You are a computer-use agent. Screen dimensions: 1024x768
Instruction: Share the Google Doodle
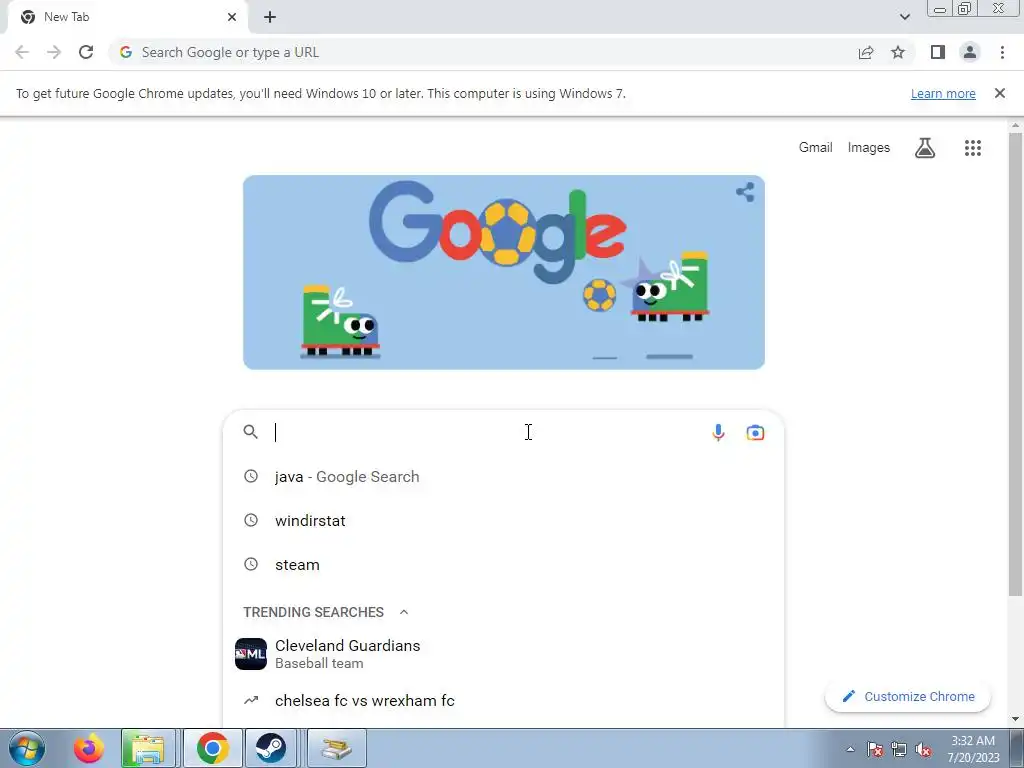745,192
